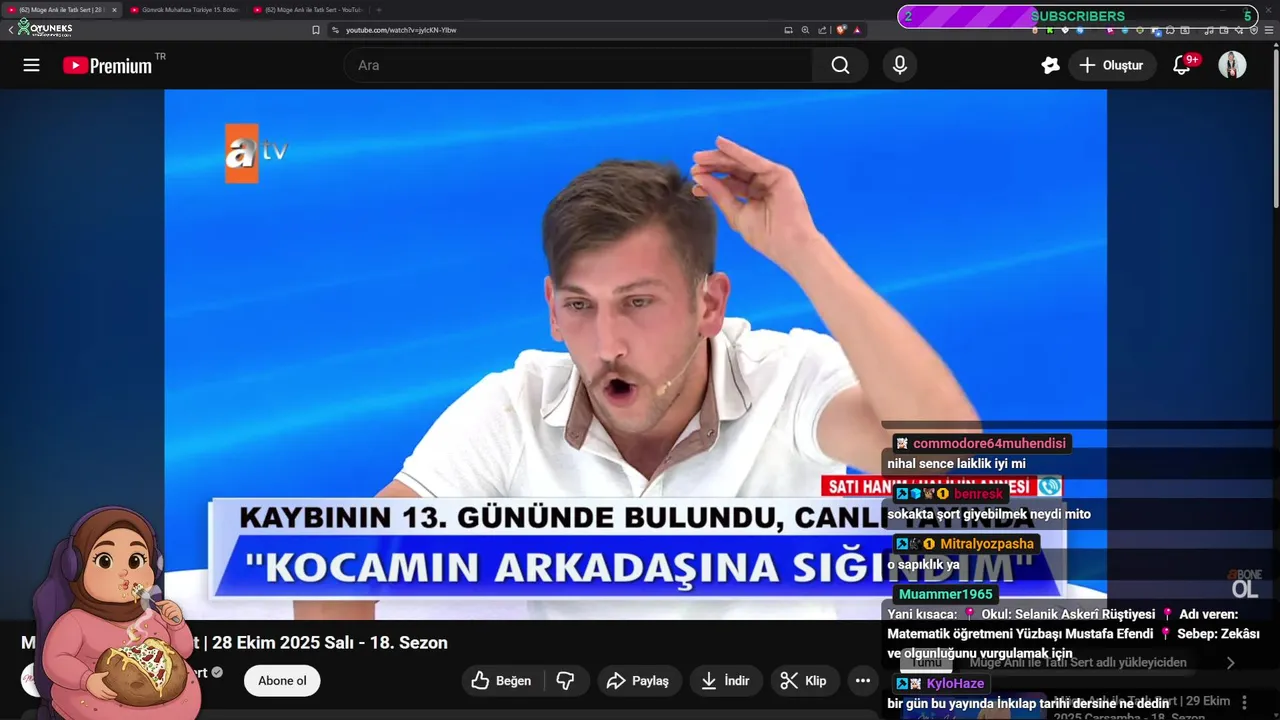The width and height of the screenshot is (1280, 720).
Task: Click the search magnifier button
Action: pos(840,65)
